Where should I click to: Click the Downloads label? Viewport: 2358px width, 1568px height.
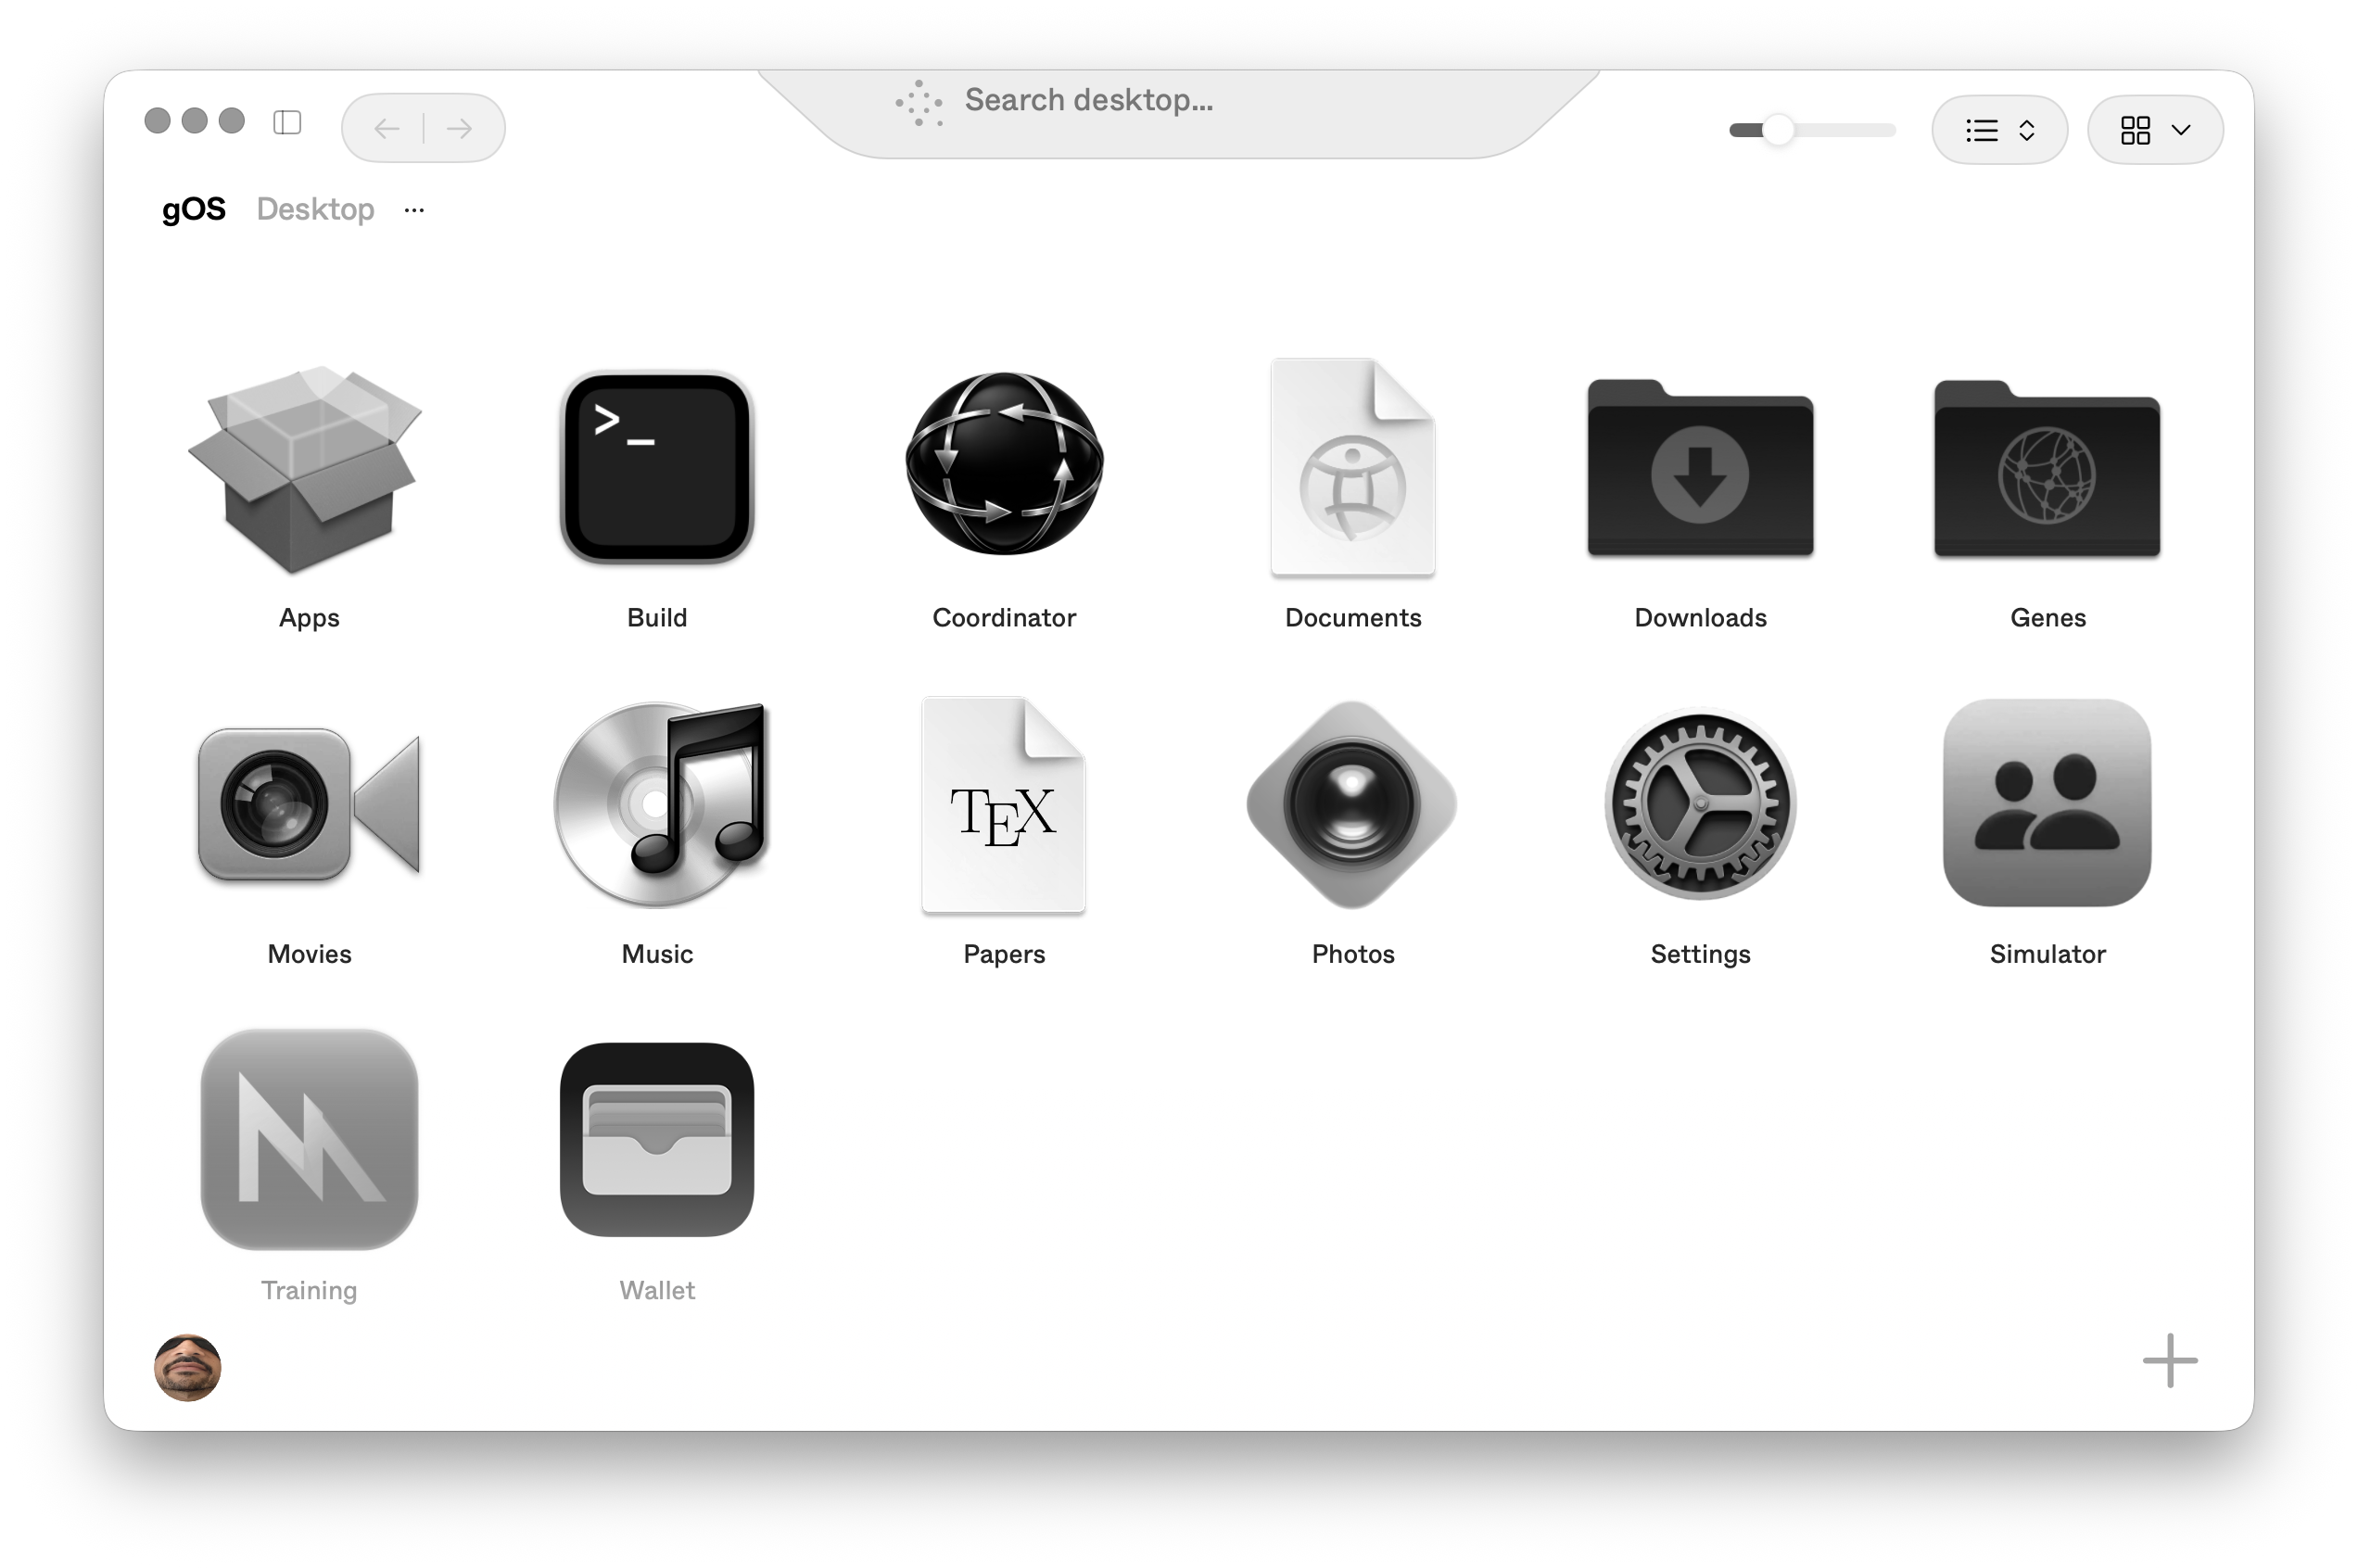1700,617
